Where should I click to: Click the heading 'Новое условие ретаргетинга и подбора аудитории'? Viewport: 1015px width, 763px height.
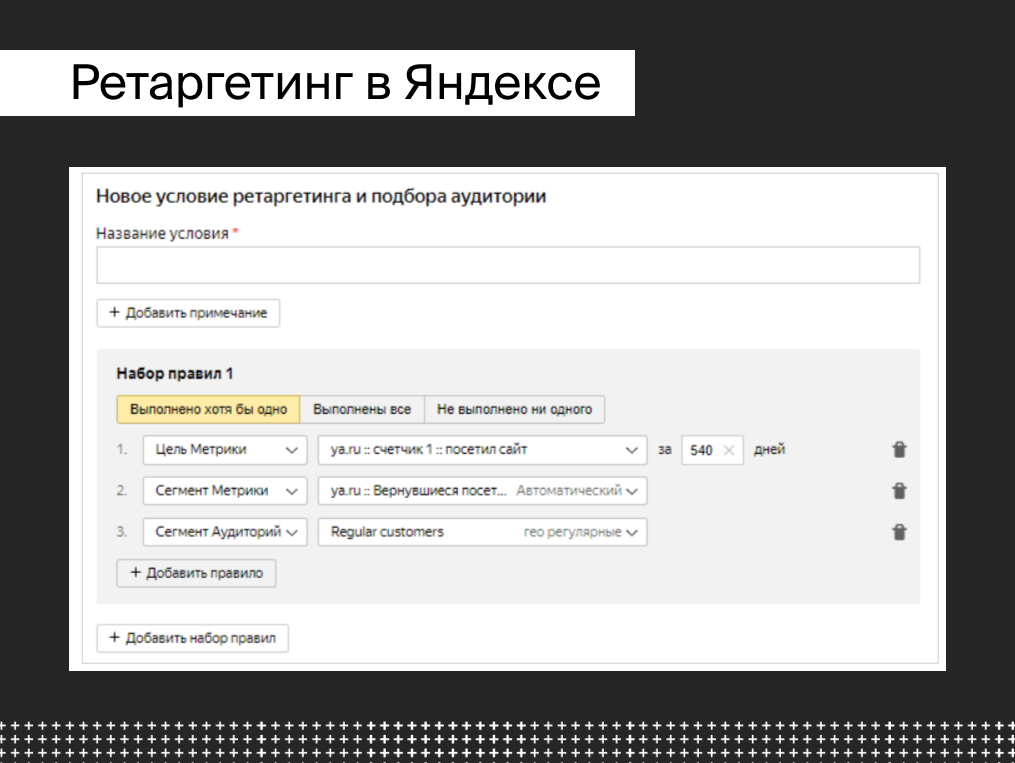[x=321, y=196]
